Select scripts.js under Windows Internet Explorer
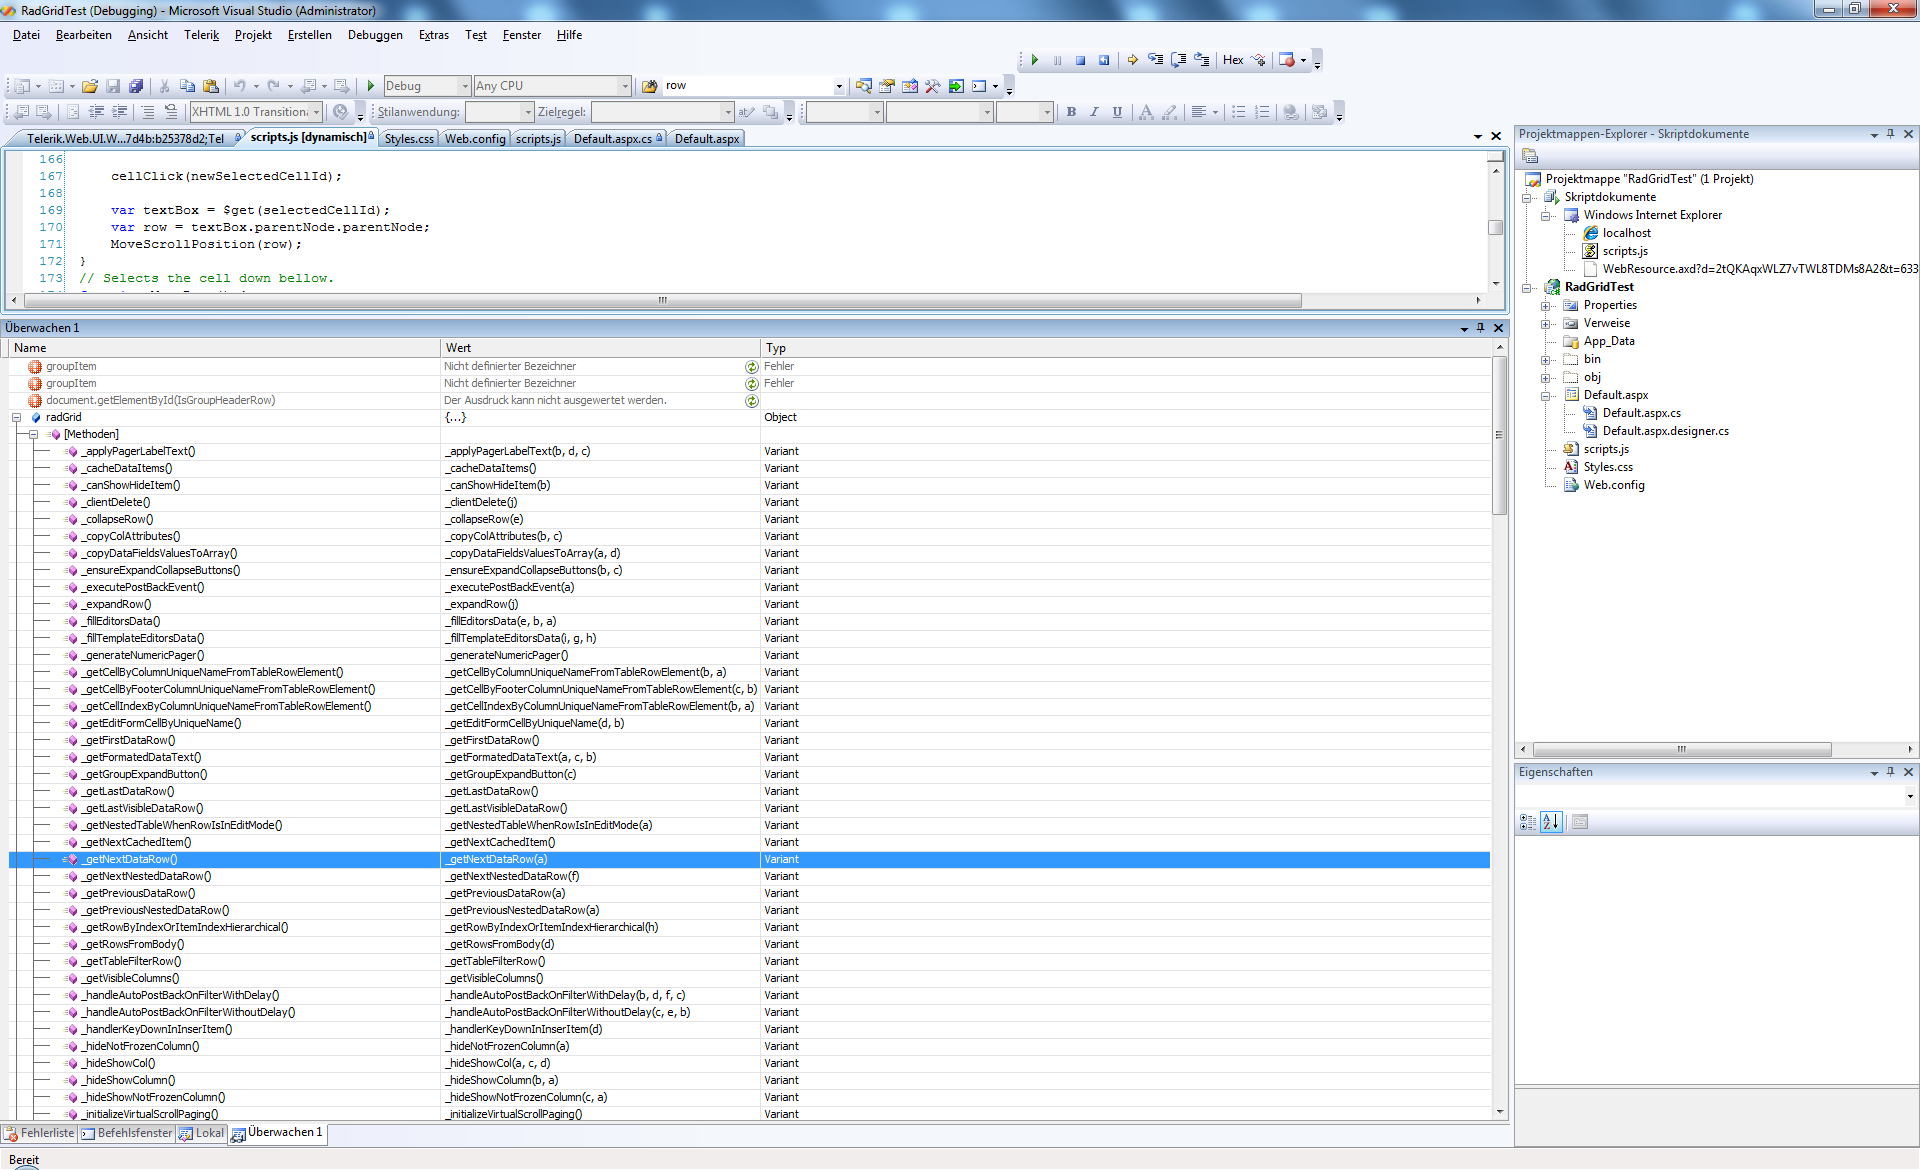The width and height of the screenshot is (1920, 1170). (1625, 251)
